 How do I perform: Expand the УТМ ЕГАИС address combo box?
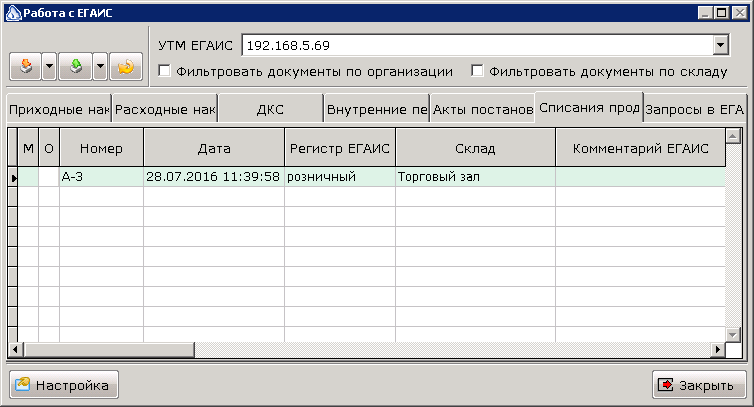720,45
